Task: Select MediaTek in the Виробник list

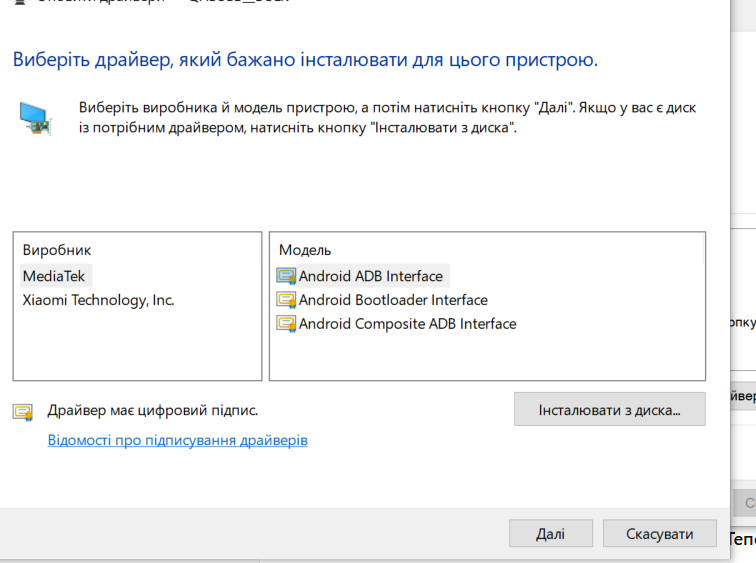Action: pos(54,276)
